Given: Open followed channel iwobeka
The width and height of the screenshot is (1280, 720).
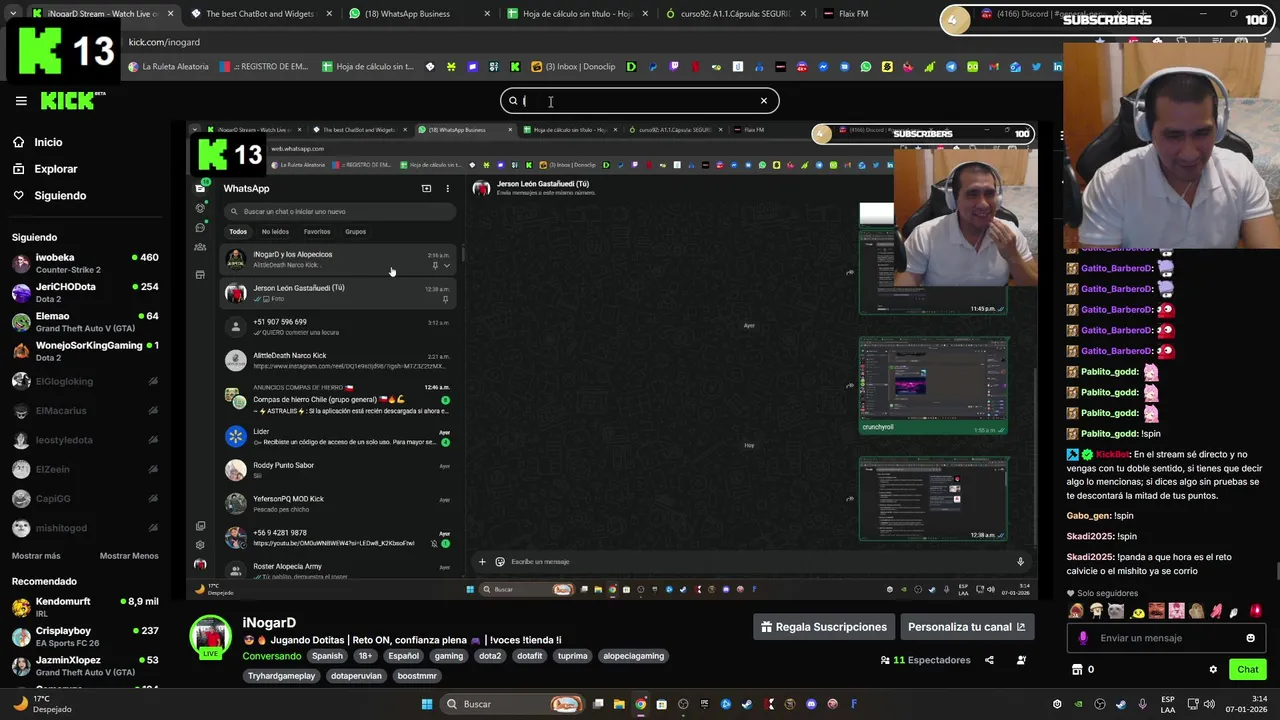Looking at the screenshot, I should tap(85, 263).
